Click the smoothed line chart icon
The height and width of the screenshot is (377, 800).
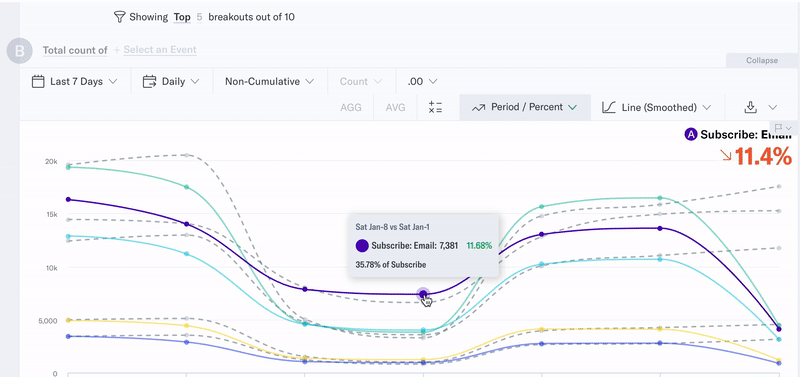(609, 107)
